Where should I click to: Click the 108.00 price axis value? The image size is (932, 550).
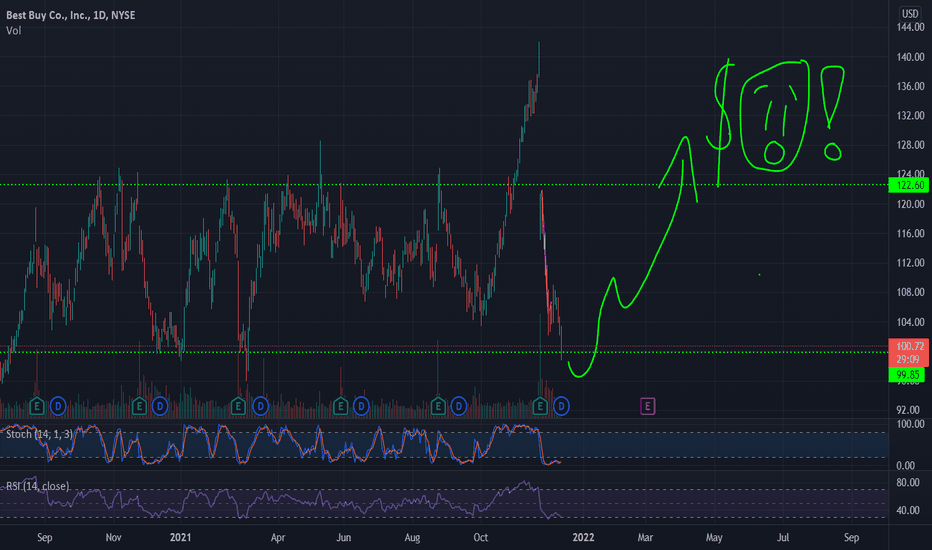[x=910, y=292]
